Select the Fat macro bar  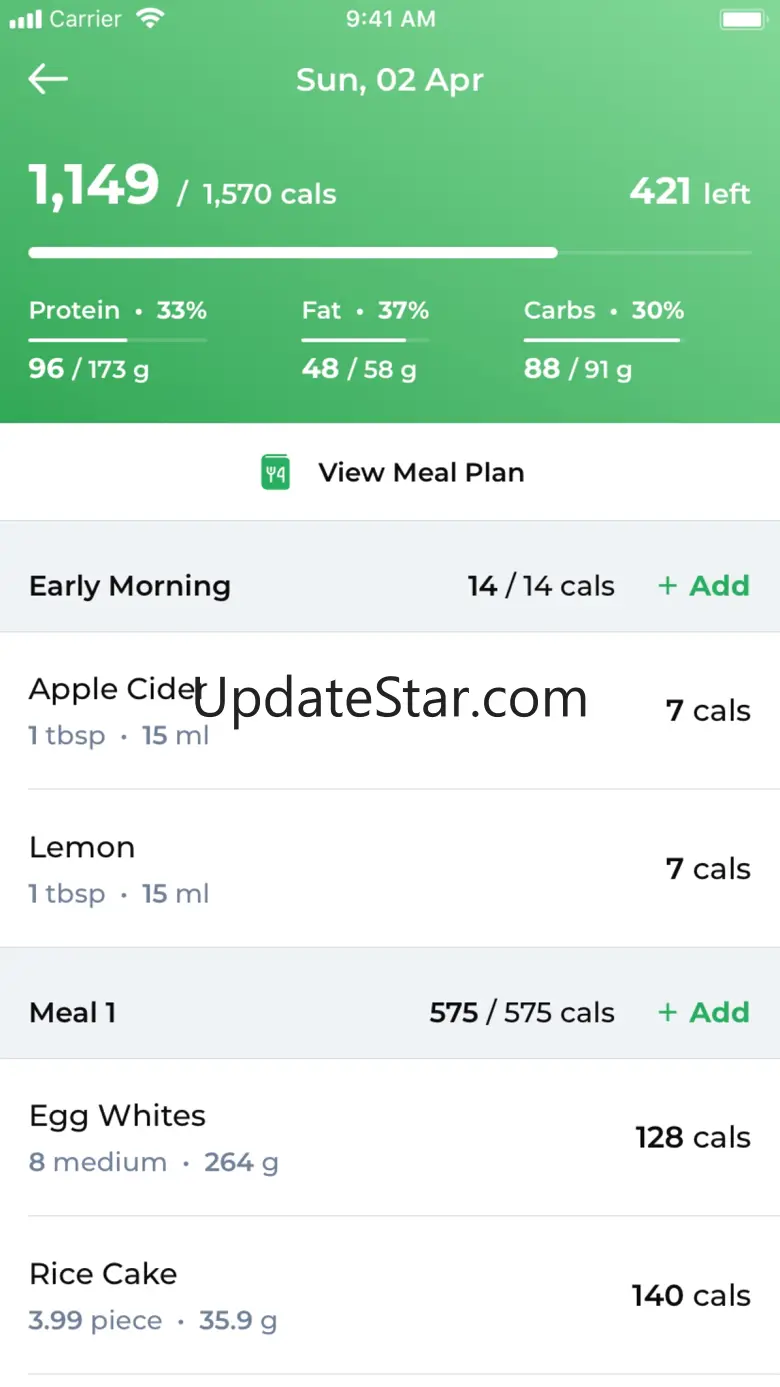[365, 340]
